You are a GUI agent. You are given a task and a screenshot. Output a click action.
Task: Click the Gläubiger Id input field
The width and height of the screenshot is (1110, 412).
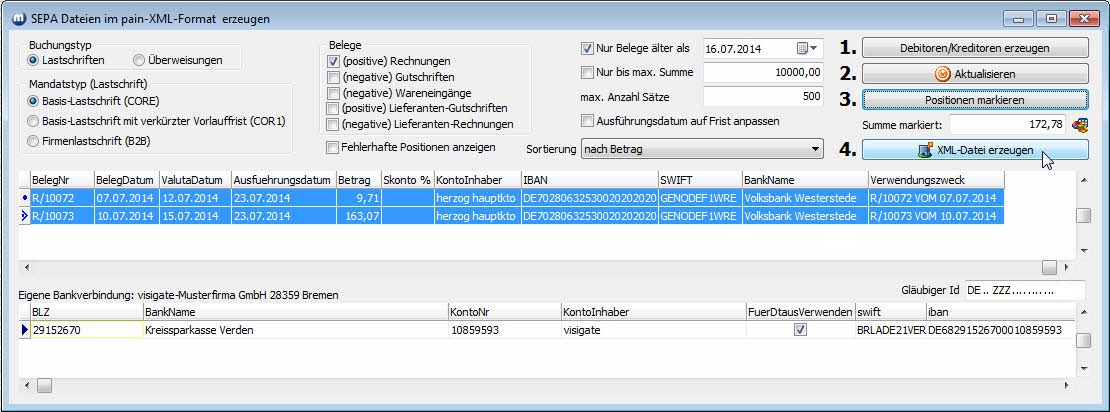[1023, 290]
